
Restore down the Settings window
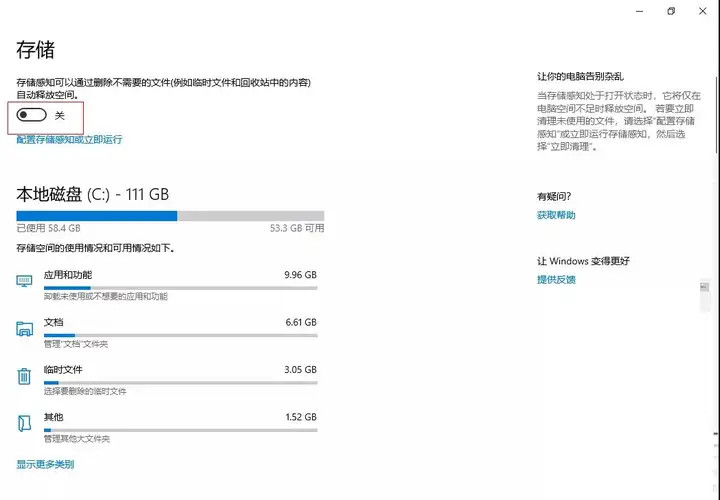tap(671, 11)
